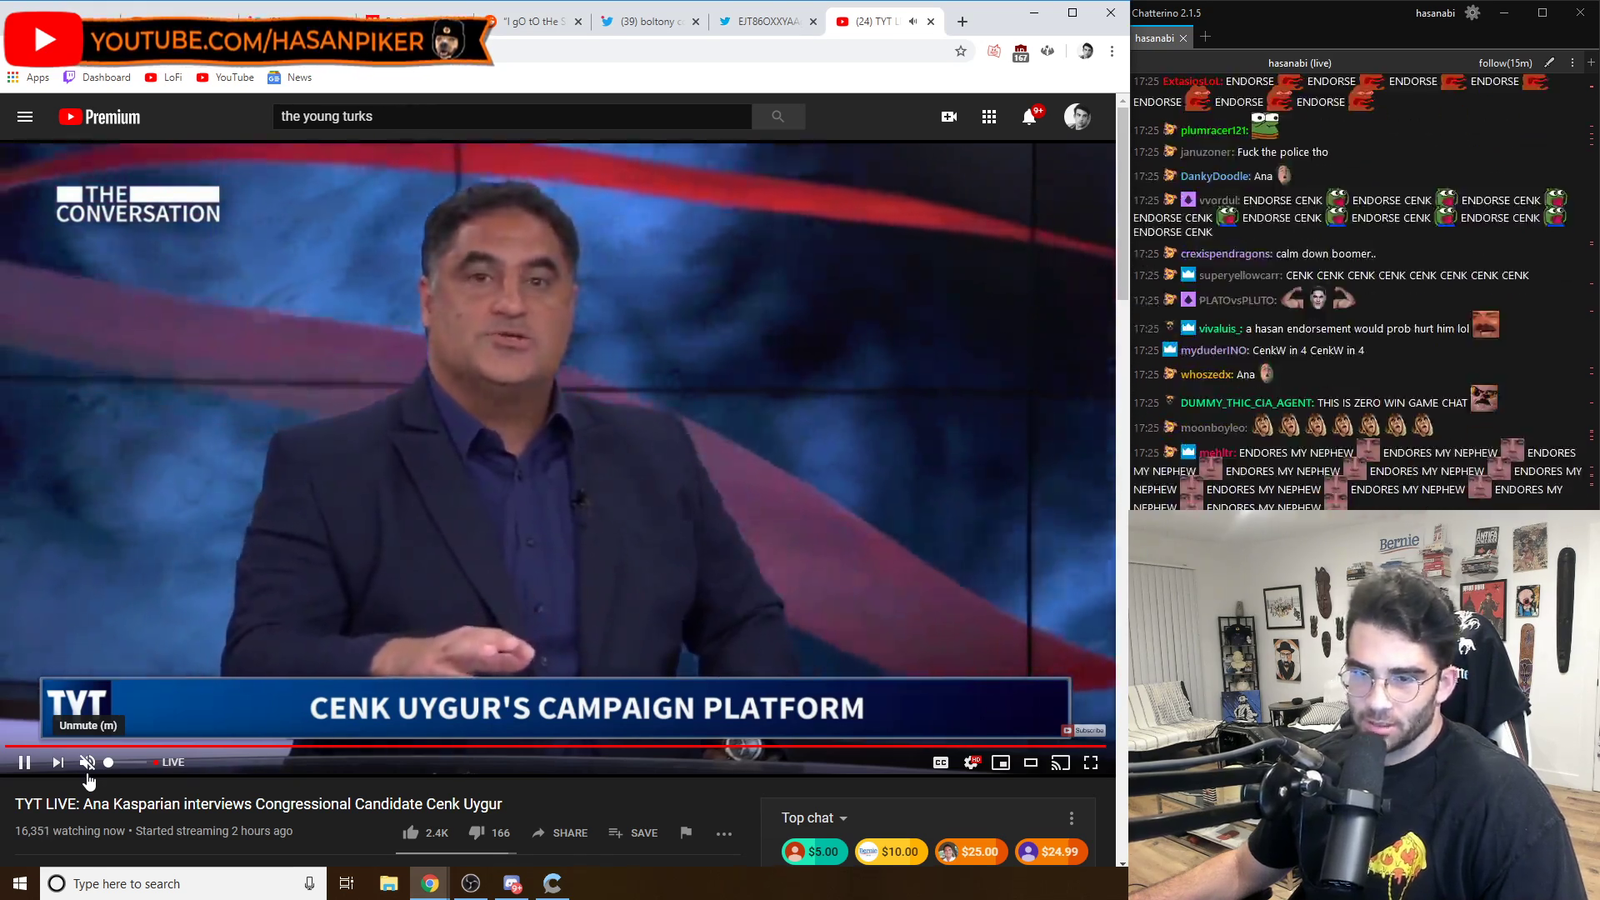Save video to a playlist
This screenshot has width=1600, height=900.
pyautogui.click(x=633, y=832)
